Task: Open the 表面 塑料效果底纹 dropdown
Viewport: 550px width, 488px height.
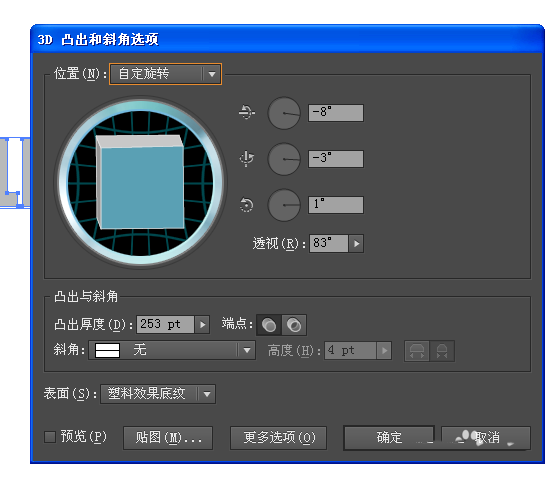Action: 158,394
